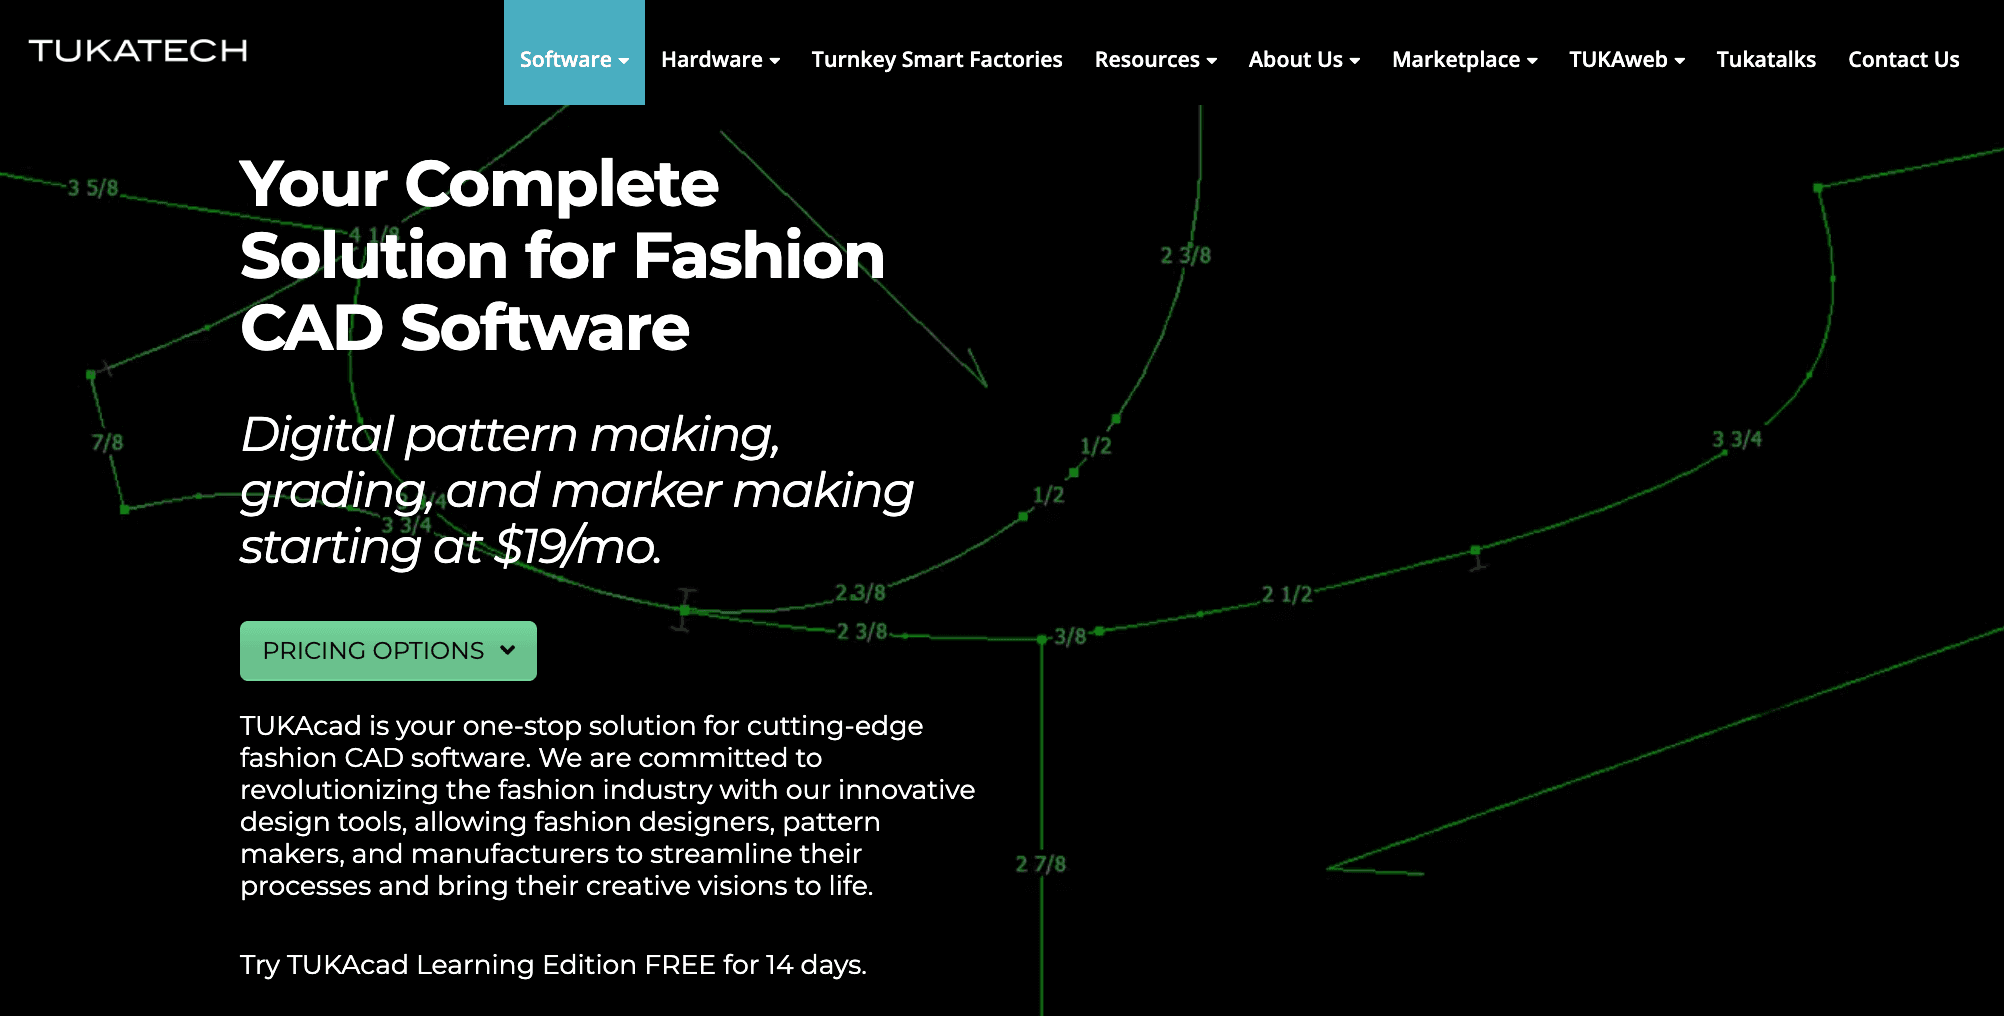
Task: Click the green Pricing Options button
Action: [388, 651]
